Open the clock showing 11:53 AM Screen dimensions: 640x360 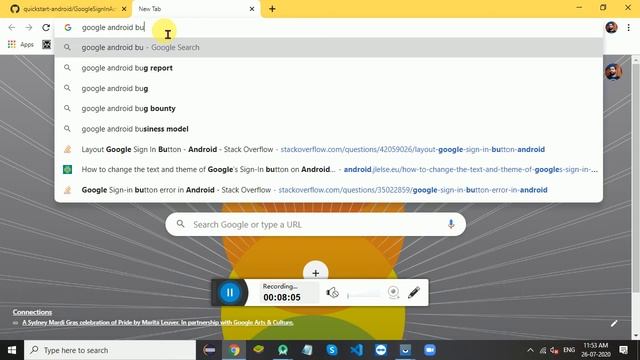point(596,350)
